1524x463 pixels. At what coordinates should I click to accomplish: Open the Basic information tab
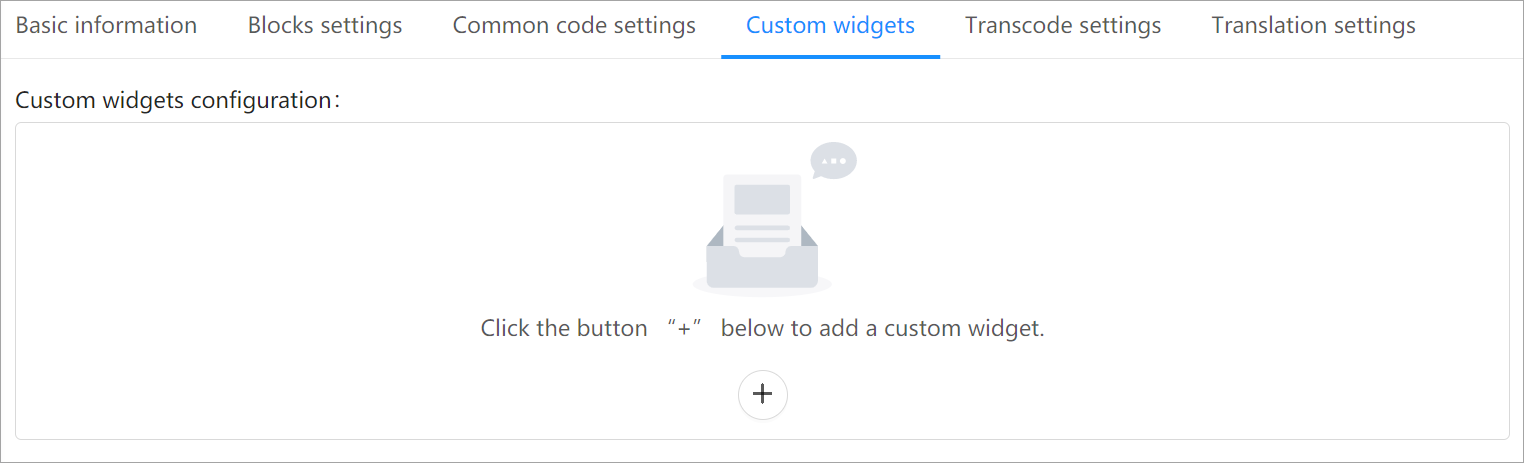point(106,25)
